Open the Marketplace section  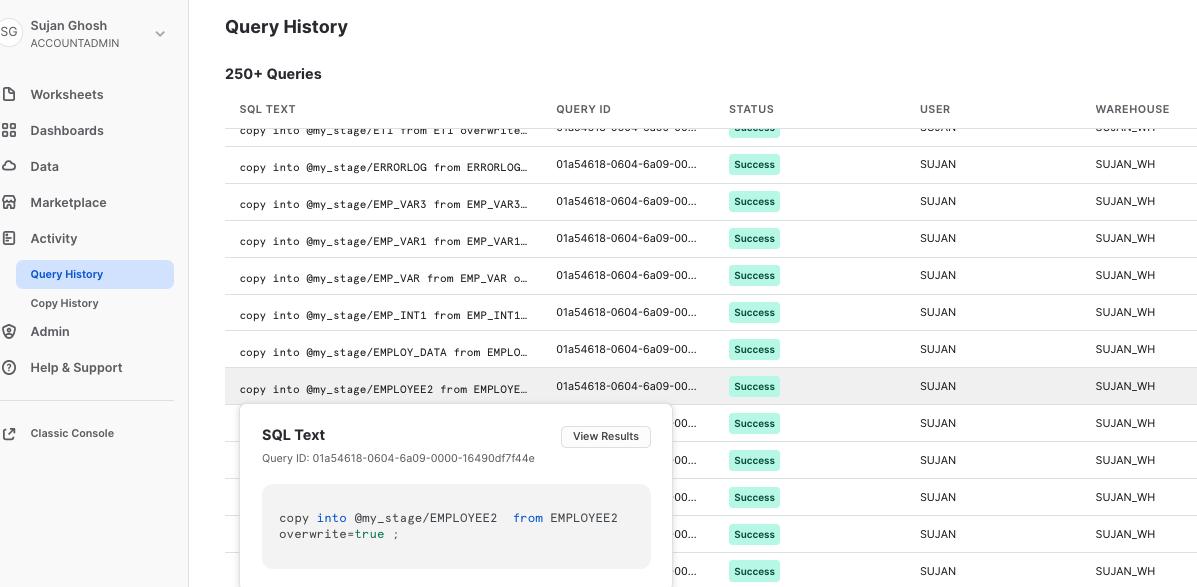(68, 202)
